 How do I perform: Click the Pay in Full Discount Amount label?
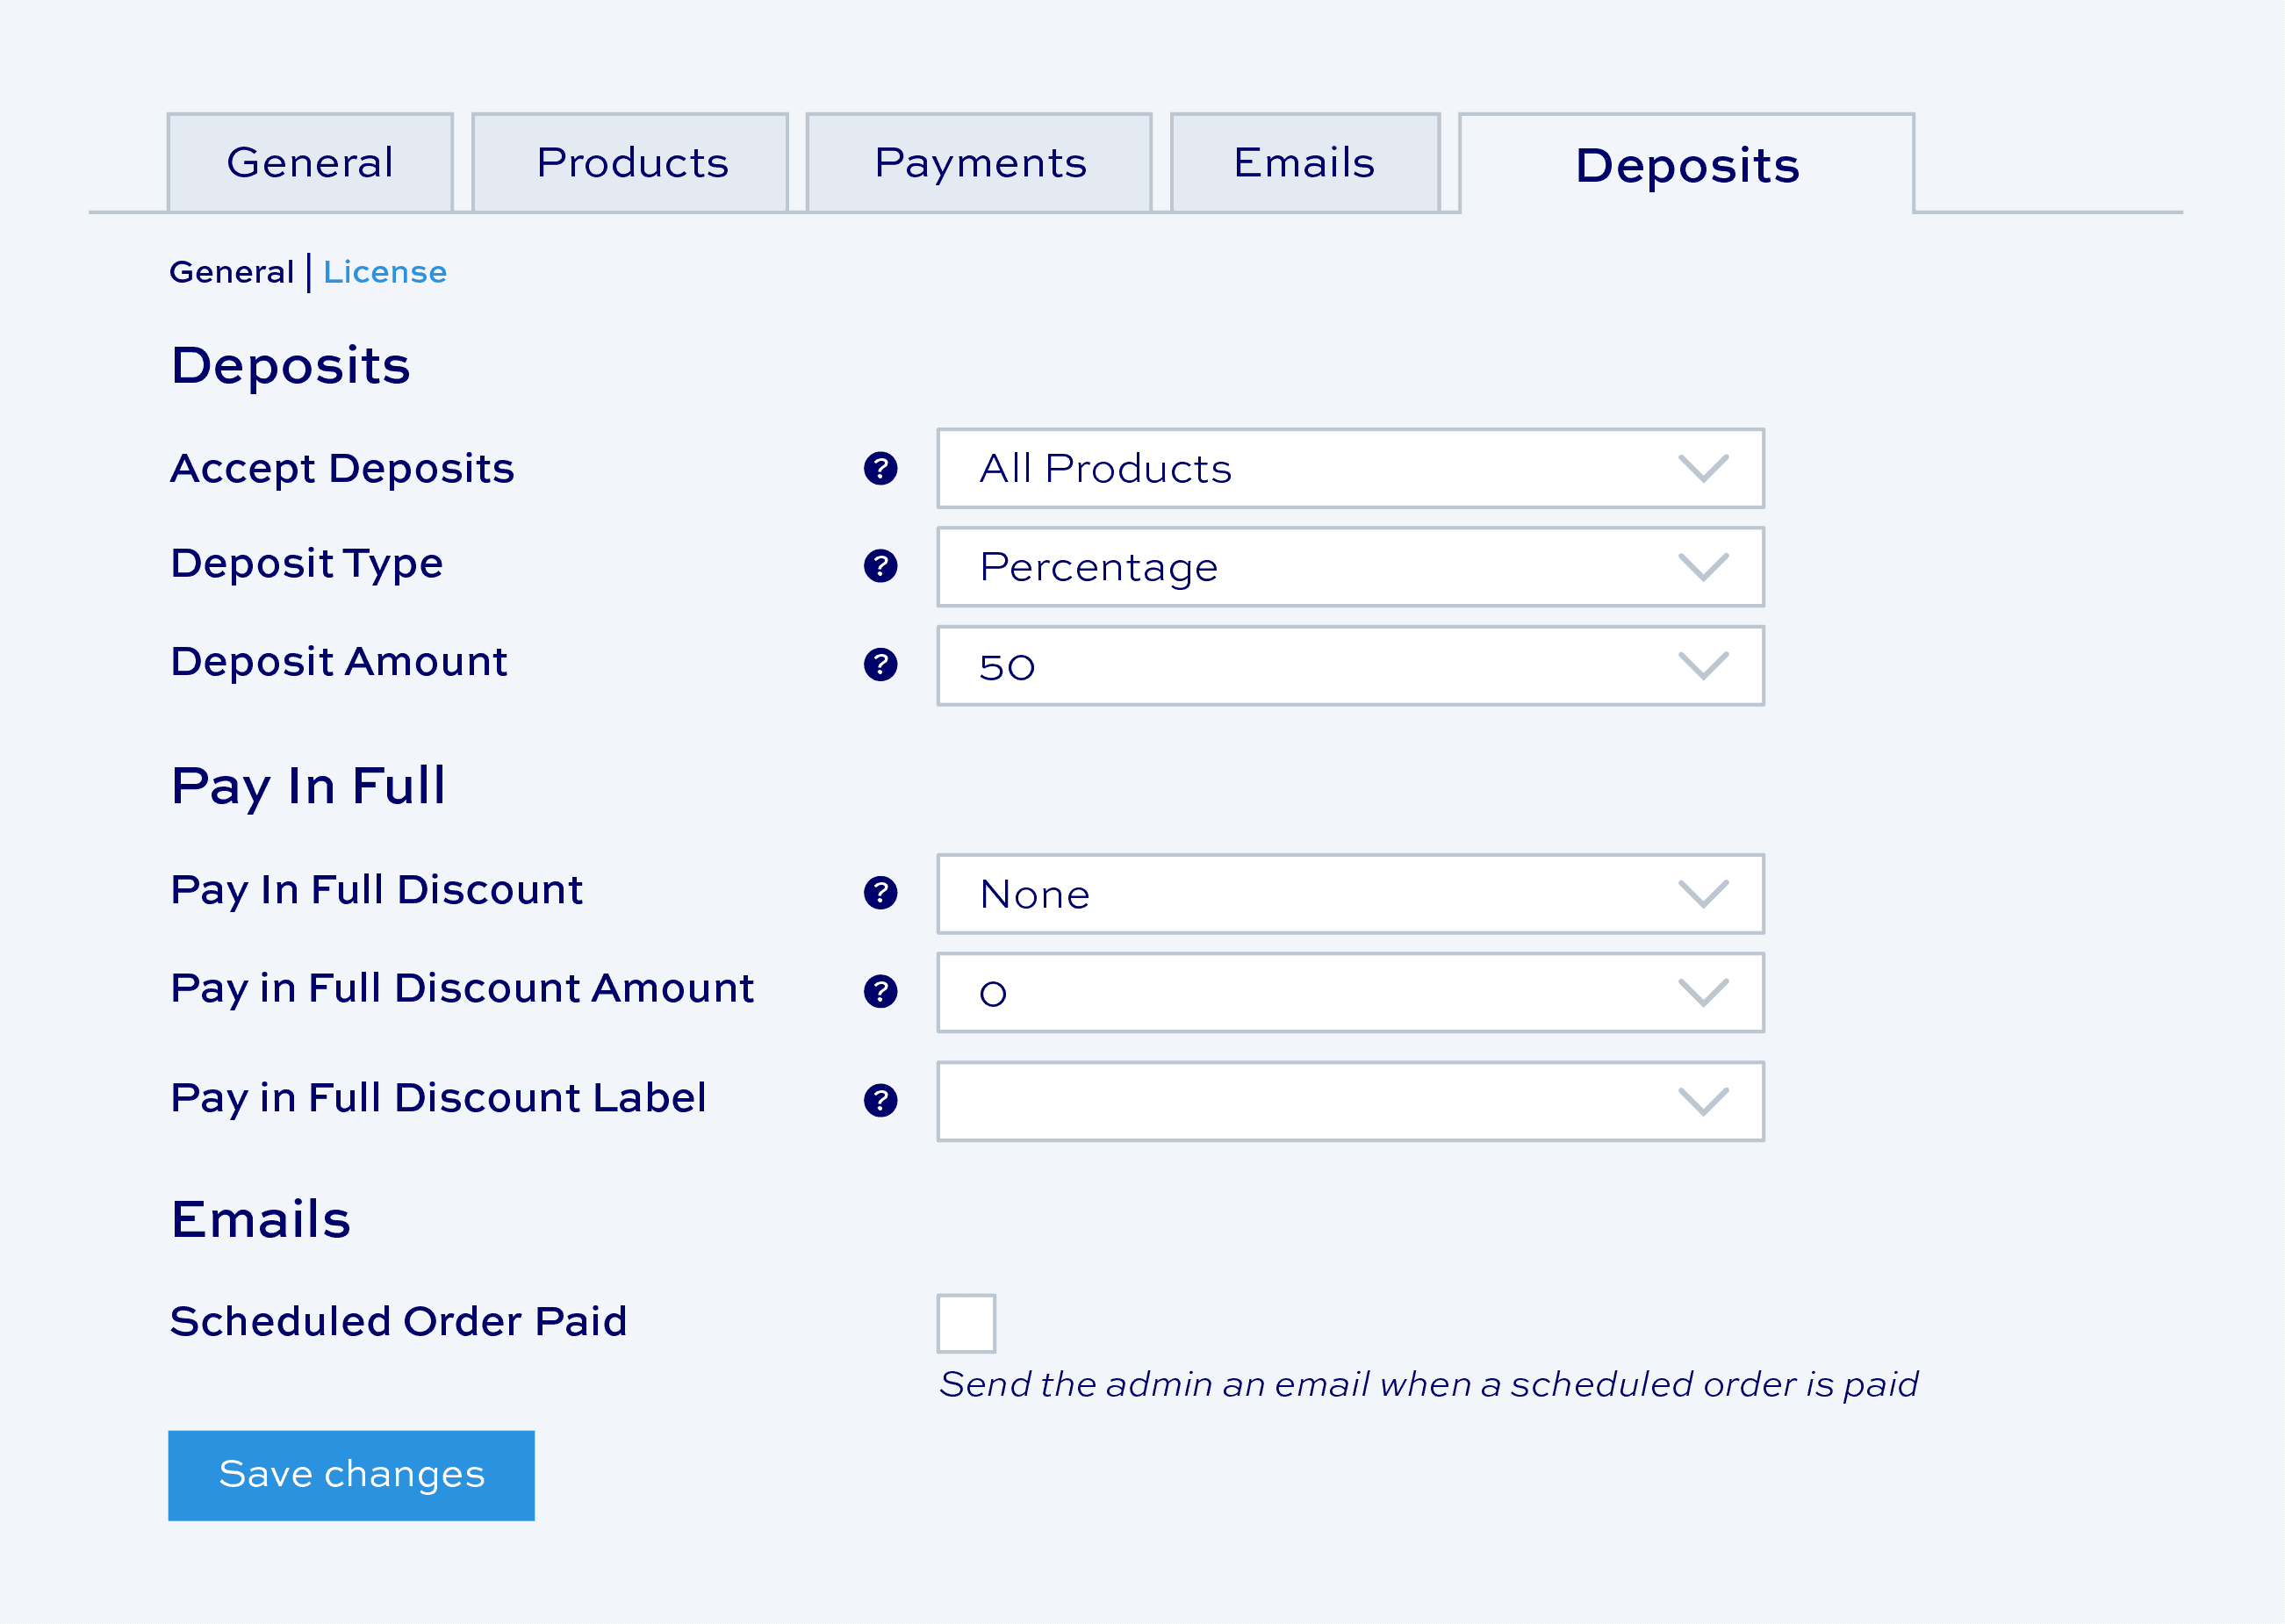(x=462, y=989)
